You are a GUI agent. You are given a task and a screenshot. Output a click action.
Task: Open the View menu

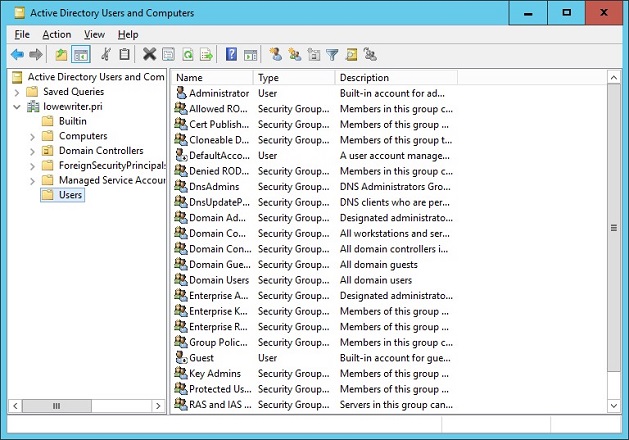pyautogui.click(x=94, y=34)
